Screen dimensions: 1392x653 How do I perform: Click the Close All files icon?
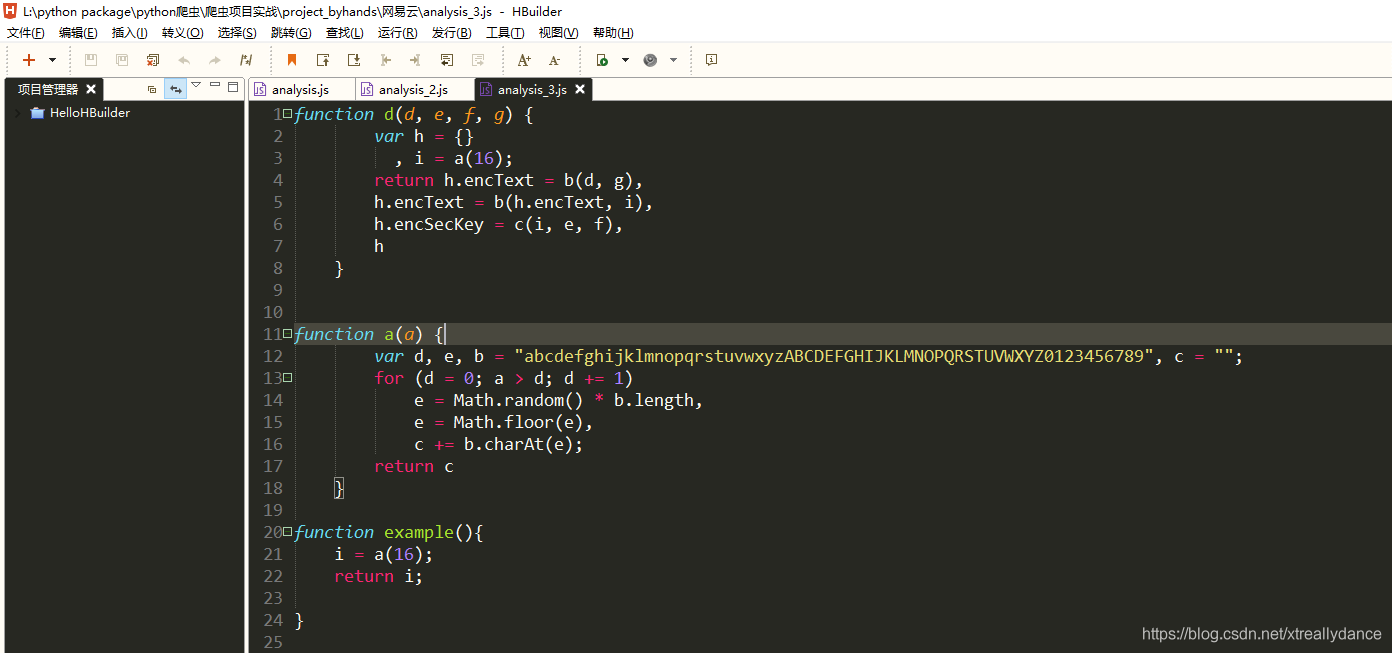(x=153, y=60)
